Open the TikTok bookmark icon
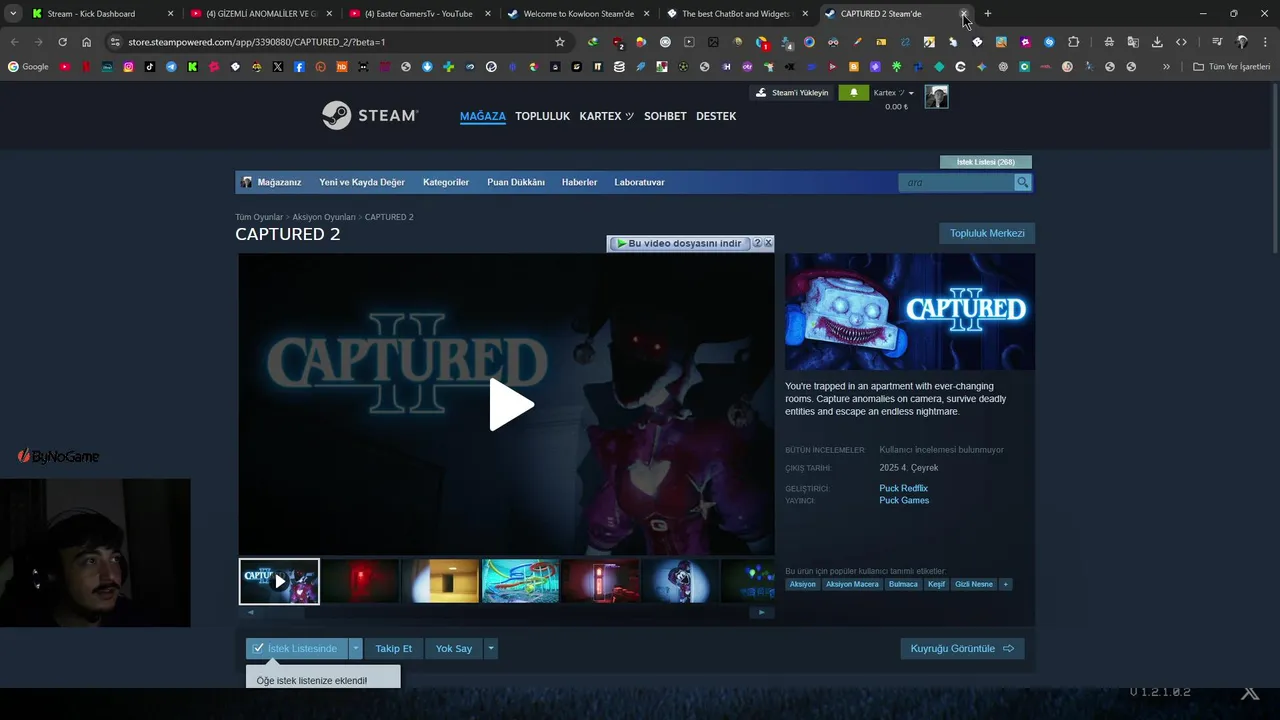1280x720 pixels. 150,67
